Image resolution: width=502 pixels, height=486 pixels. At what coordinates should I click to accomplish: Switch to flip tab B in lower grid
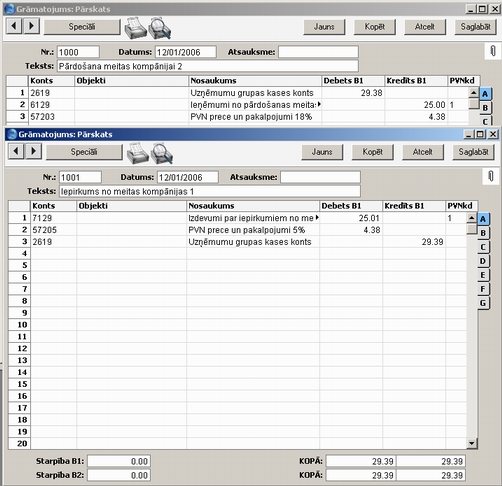tap(483, 233)
